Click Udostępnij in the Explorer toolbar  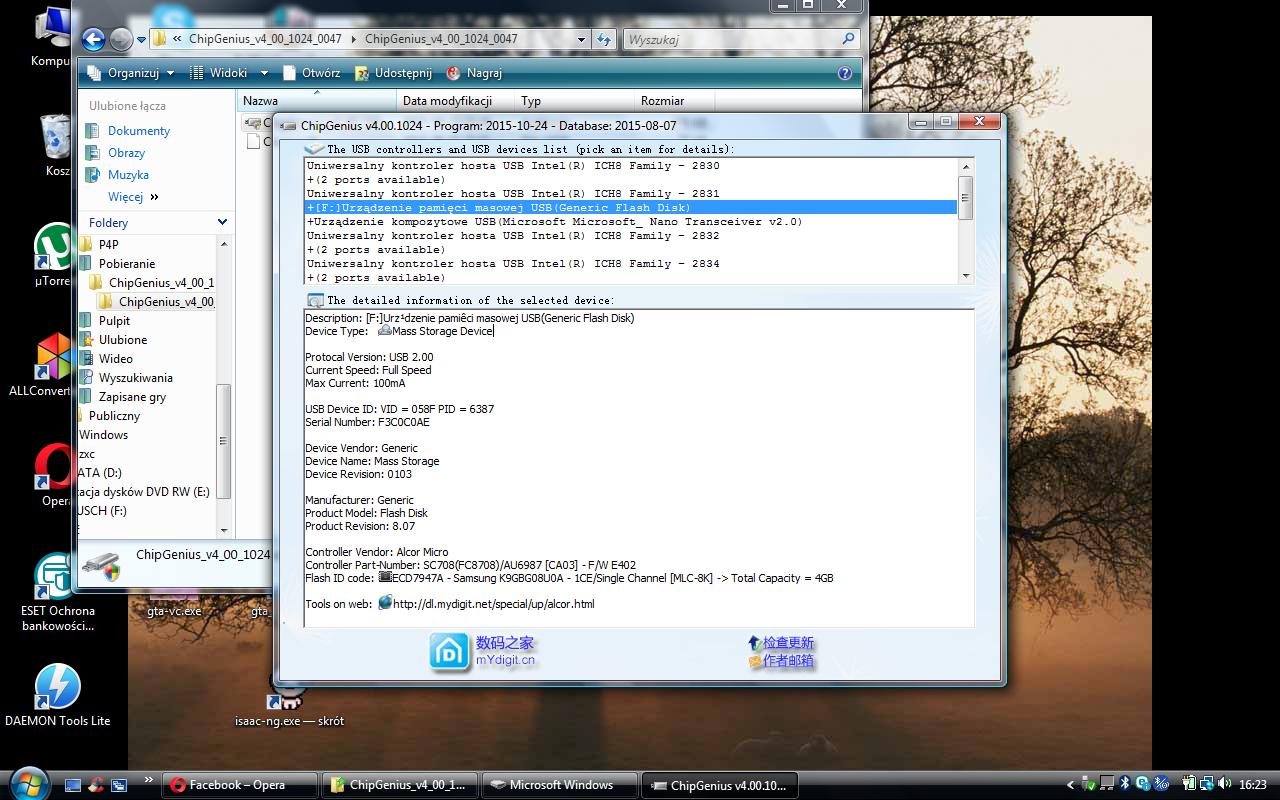[x=393, y=73]
